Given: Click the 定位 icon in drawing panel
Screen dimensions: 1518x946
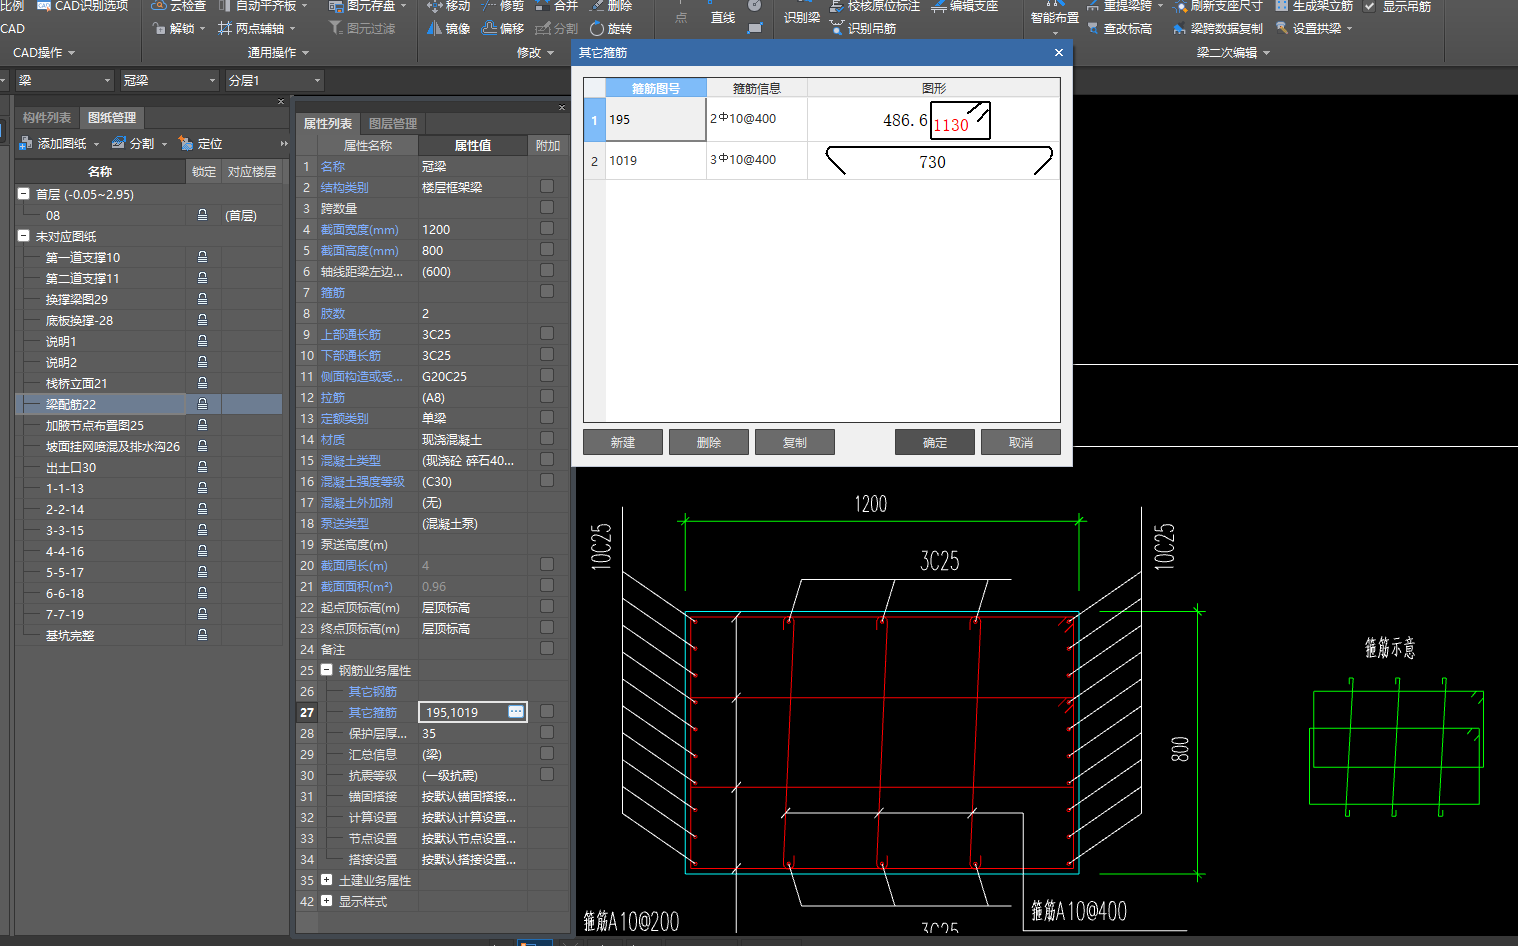Looking at the screenshot, I should (x=185, y=143).
